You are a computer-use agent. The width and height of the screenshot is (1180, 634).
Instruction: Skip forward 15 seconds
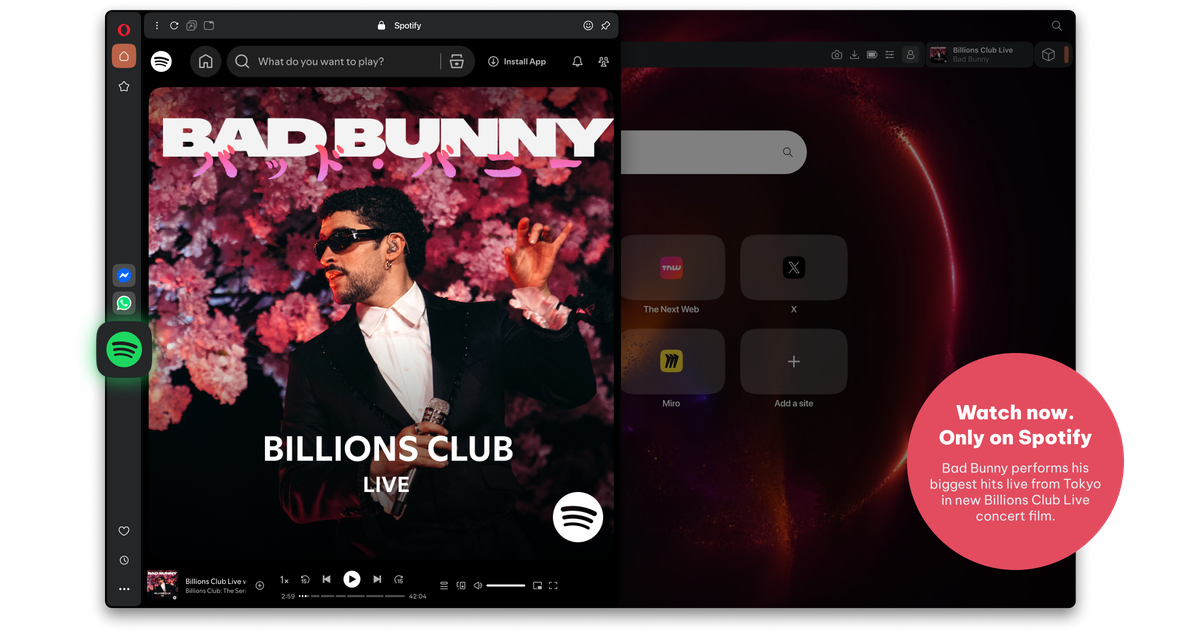pyautogui.click(x=399, y=580)
